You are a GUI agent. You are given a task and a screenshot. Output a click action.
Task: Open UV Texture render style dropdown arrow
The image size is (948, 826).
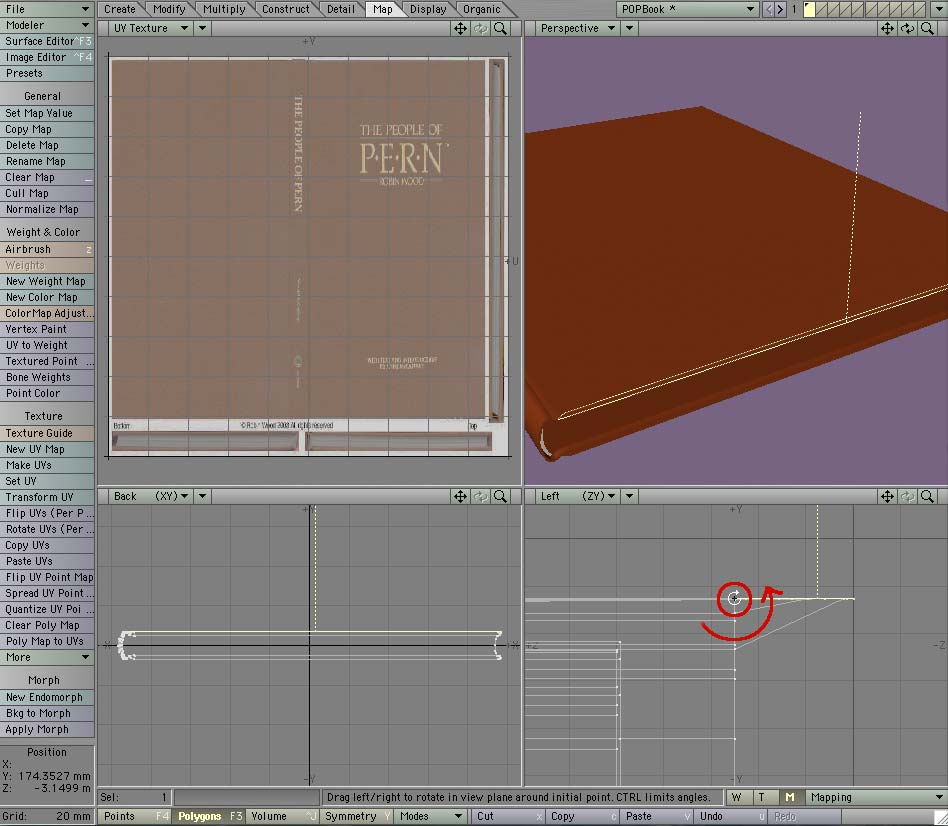click(203, 28)
